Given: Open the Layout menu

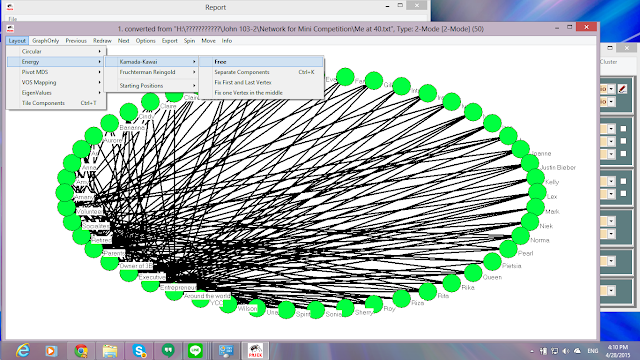Looking at the screenshot, I should [17, 41].
